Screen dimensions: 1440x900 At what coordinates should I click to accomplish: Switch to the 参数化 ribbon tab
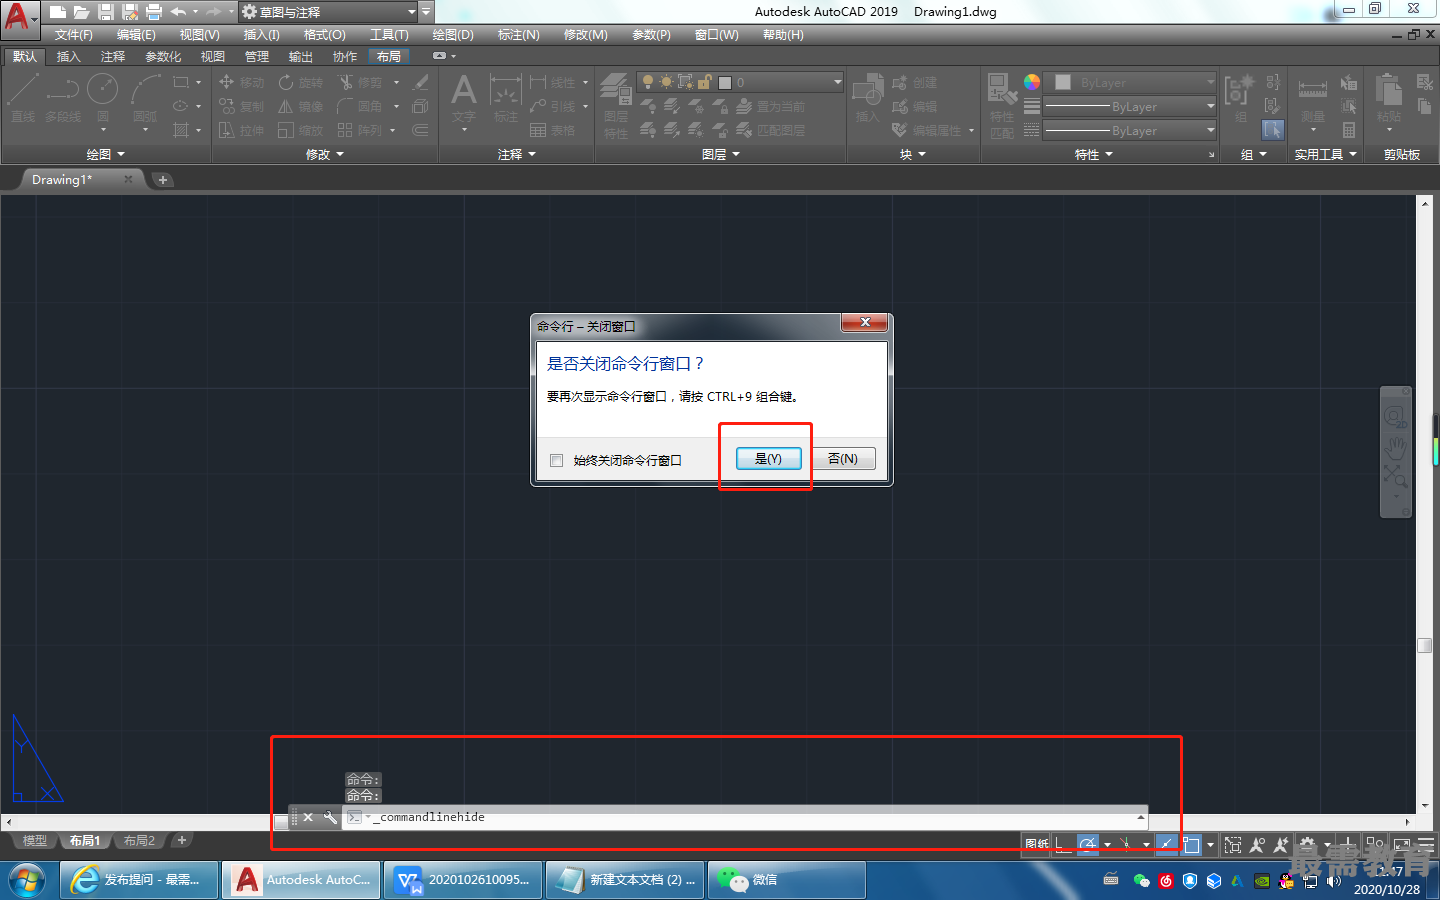[x=163, y=57]
